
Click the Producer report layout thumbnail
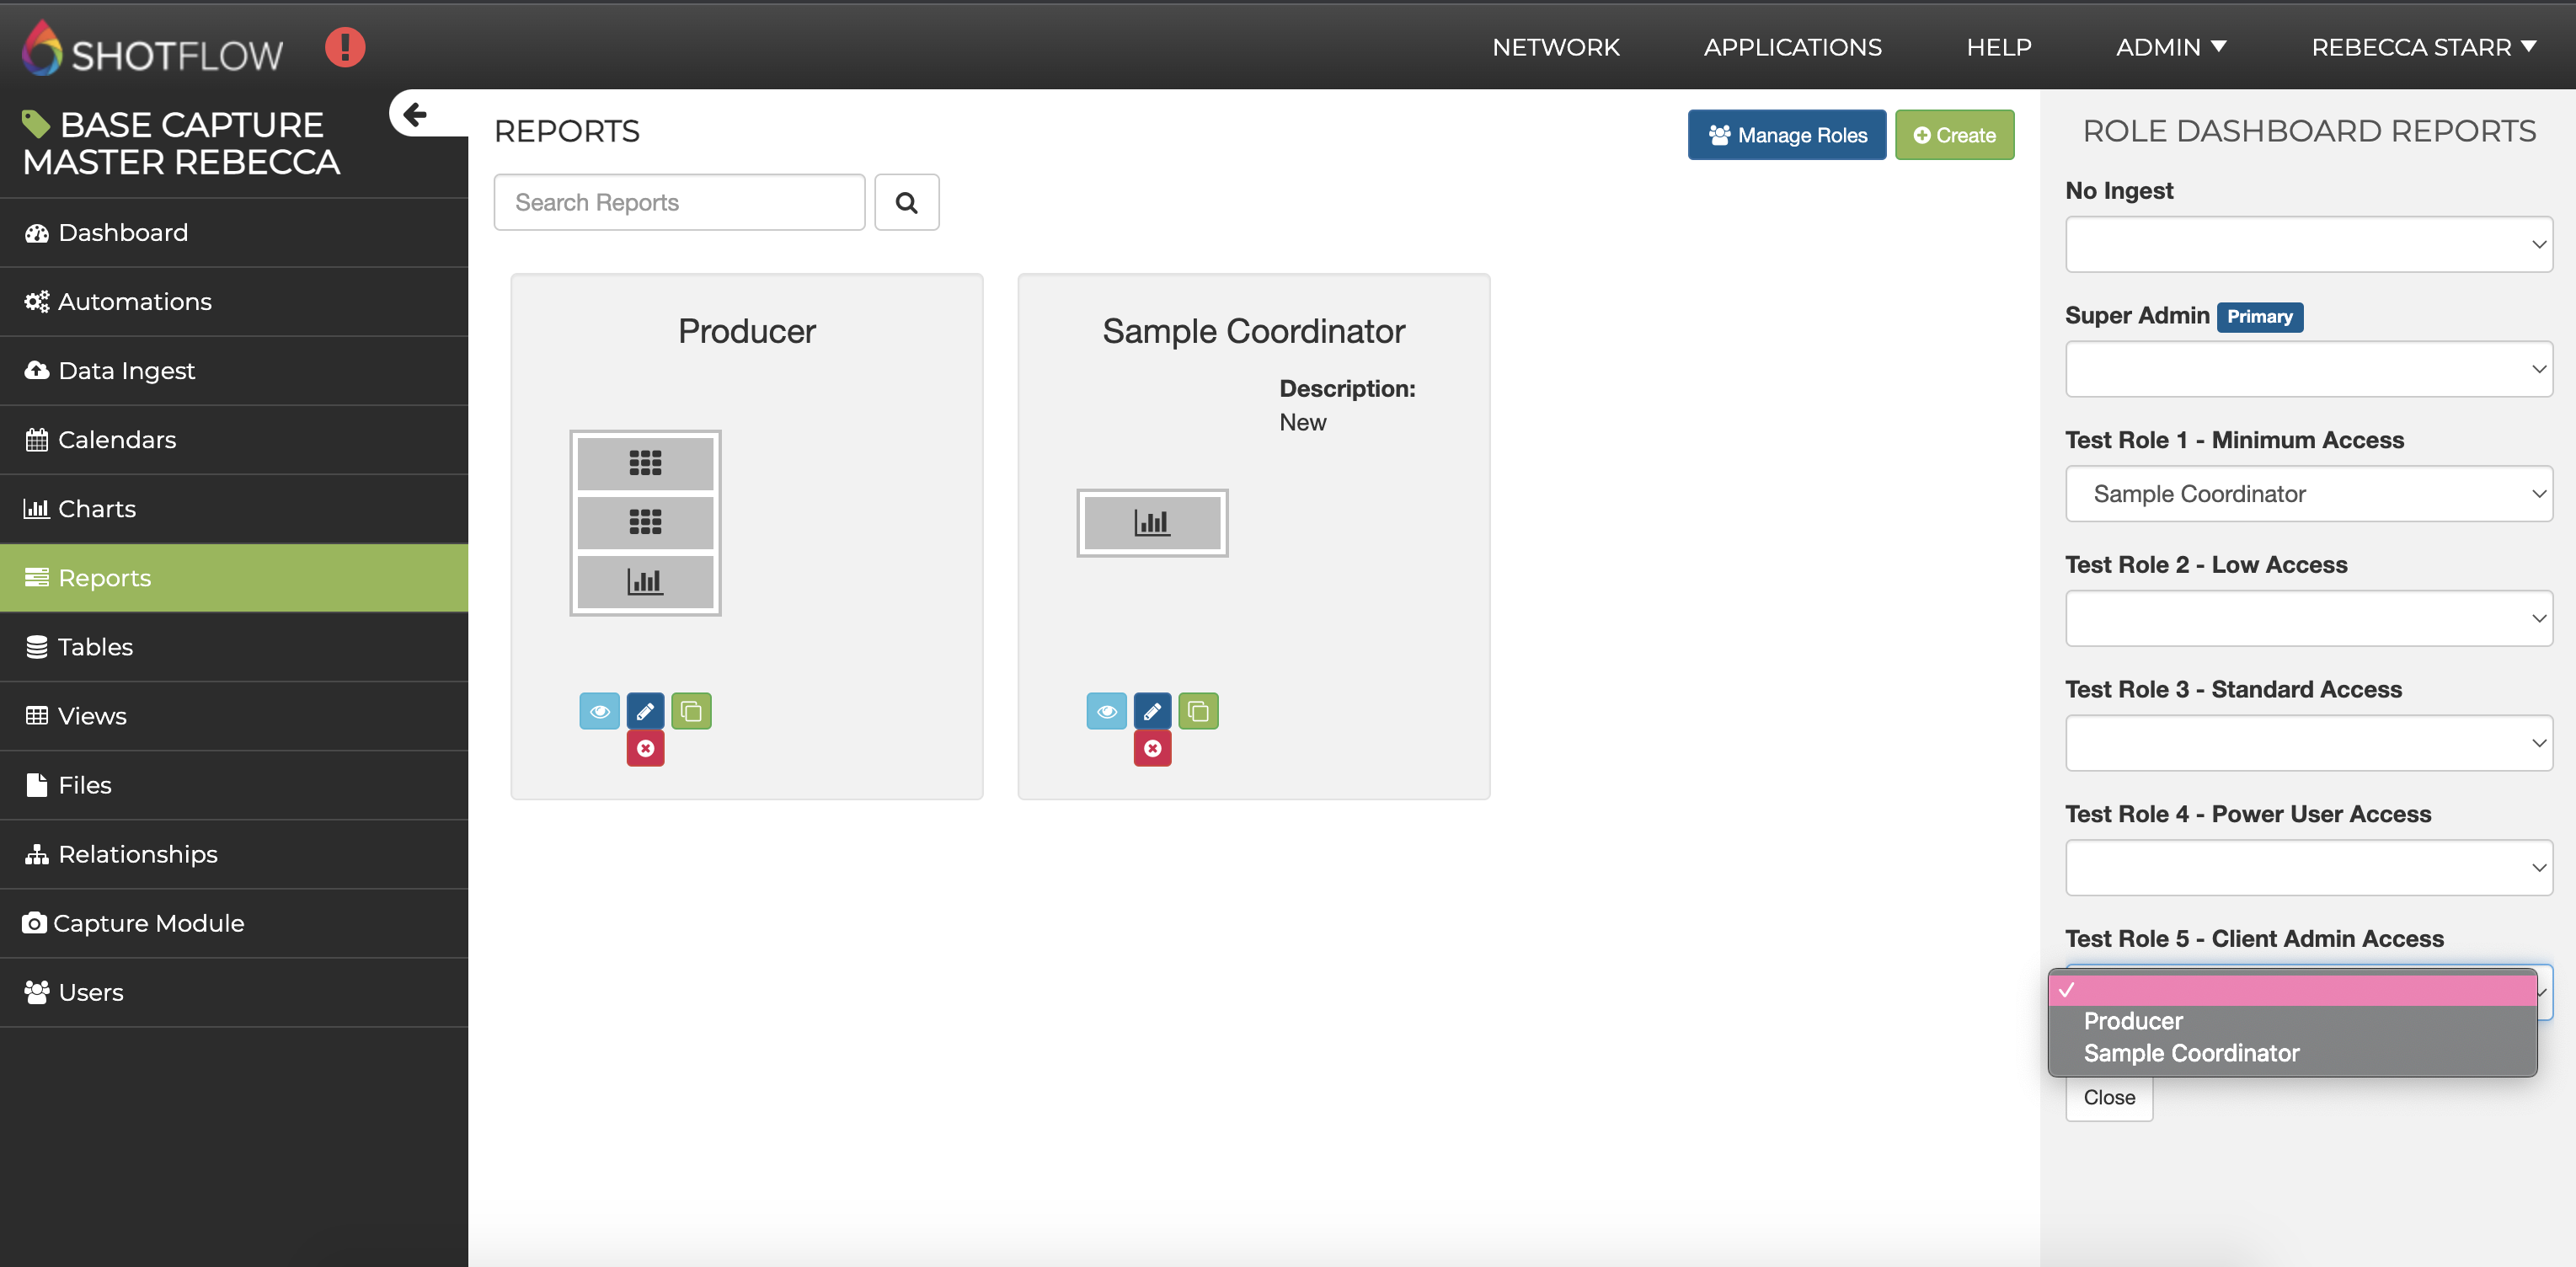[x=645, y=523]
